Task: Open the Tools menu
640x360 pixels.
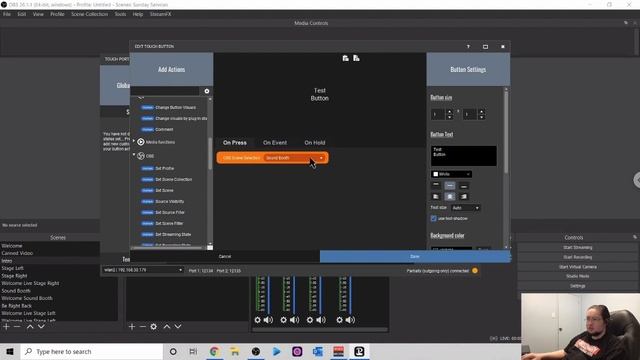Action: pyautogui.click(x=120, y=14)
